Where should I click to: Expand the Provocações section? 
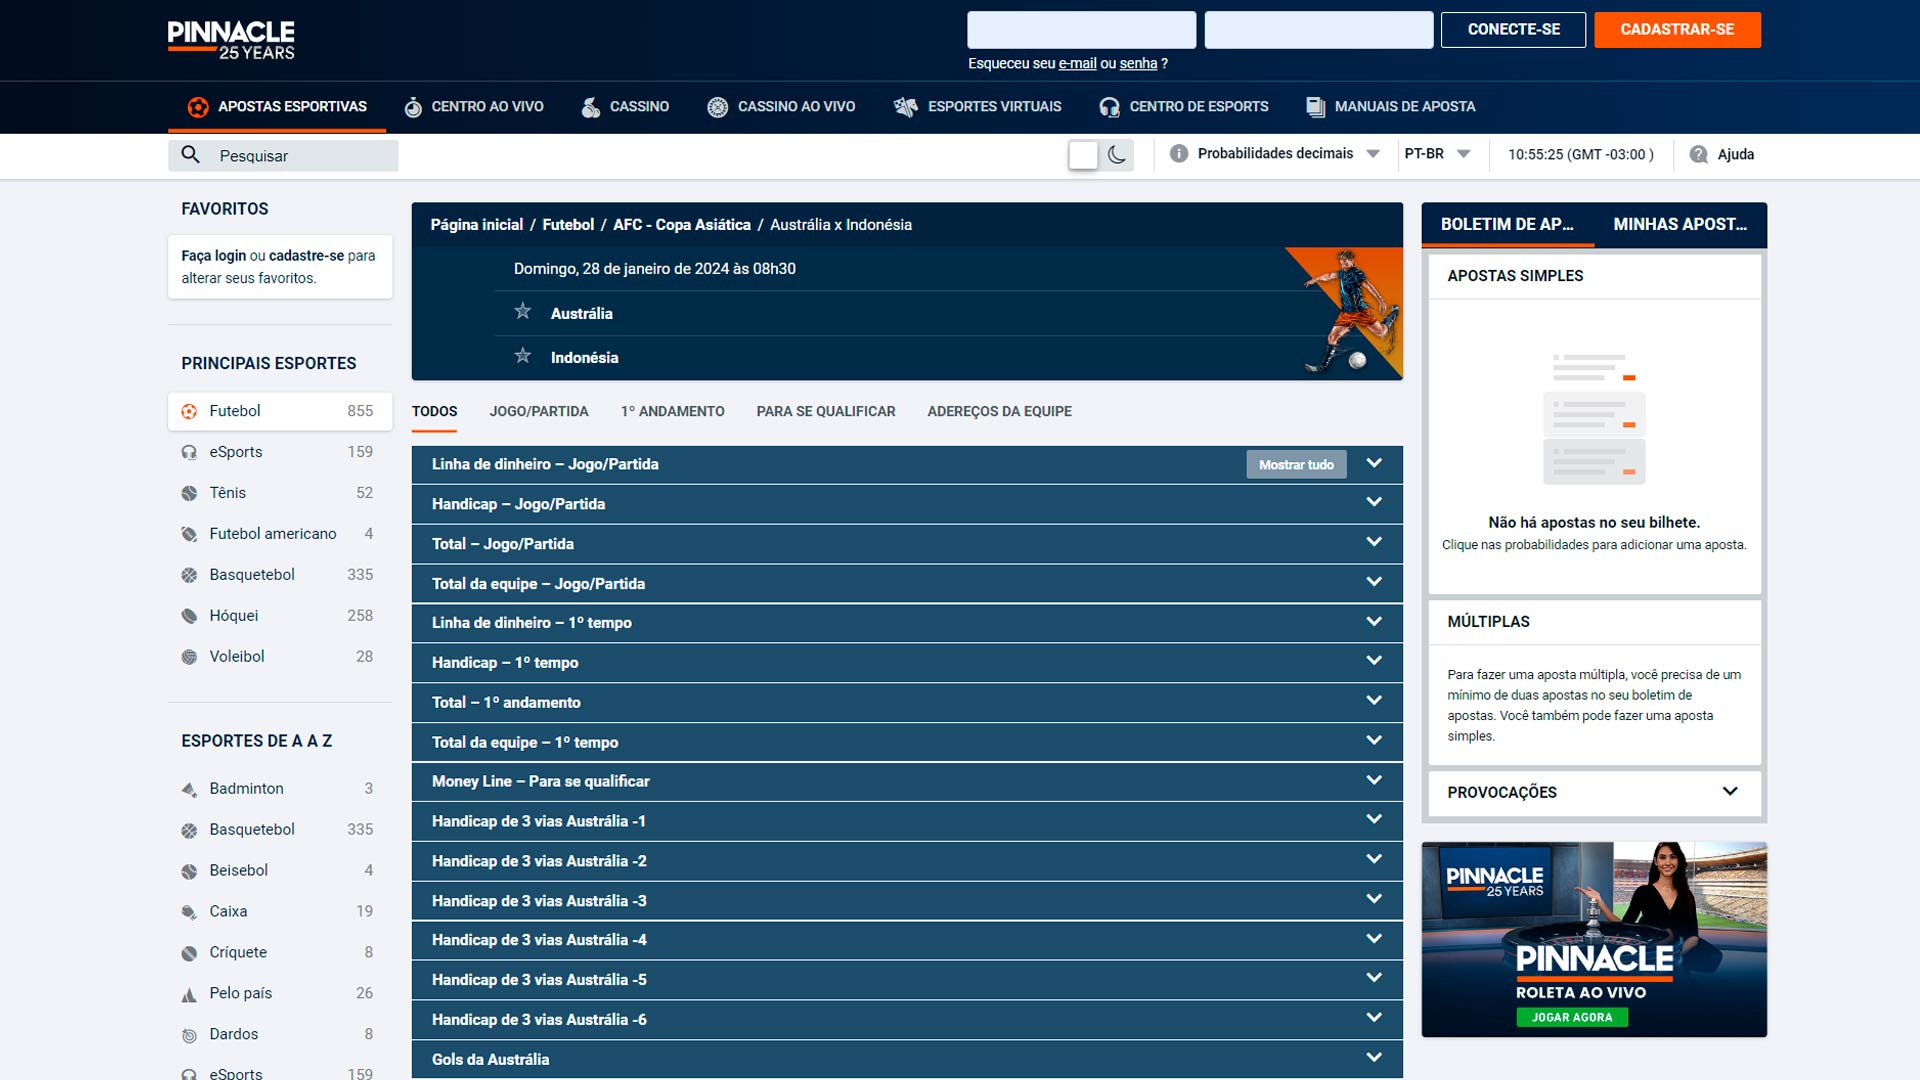click(1730, 791)
